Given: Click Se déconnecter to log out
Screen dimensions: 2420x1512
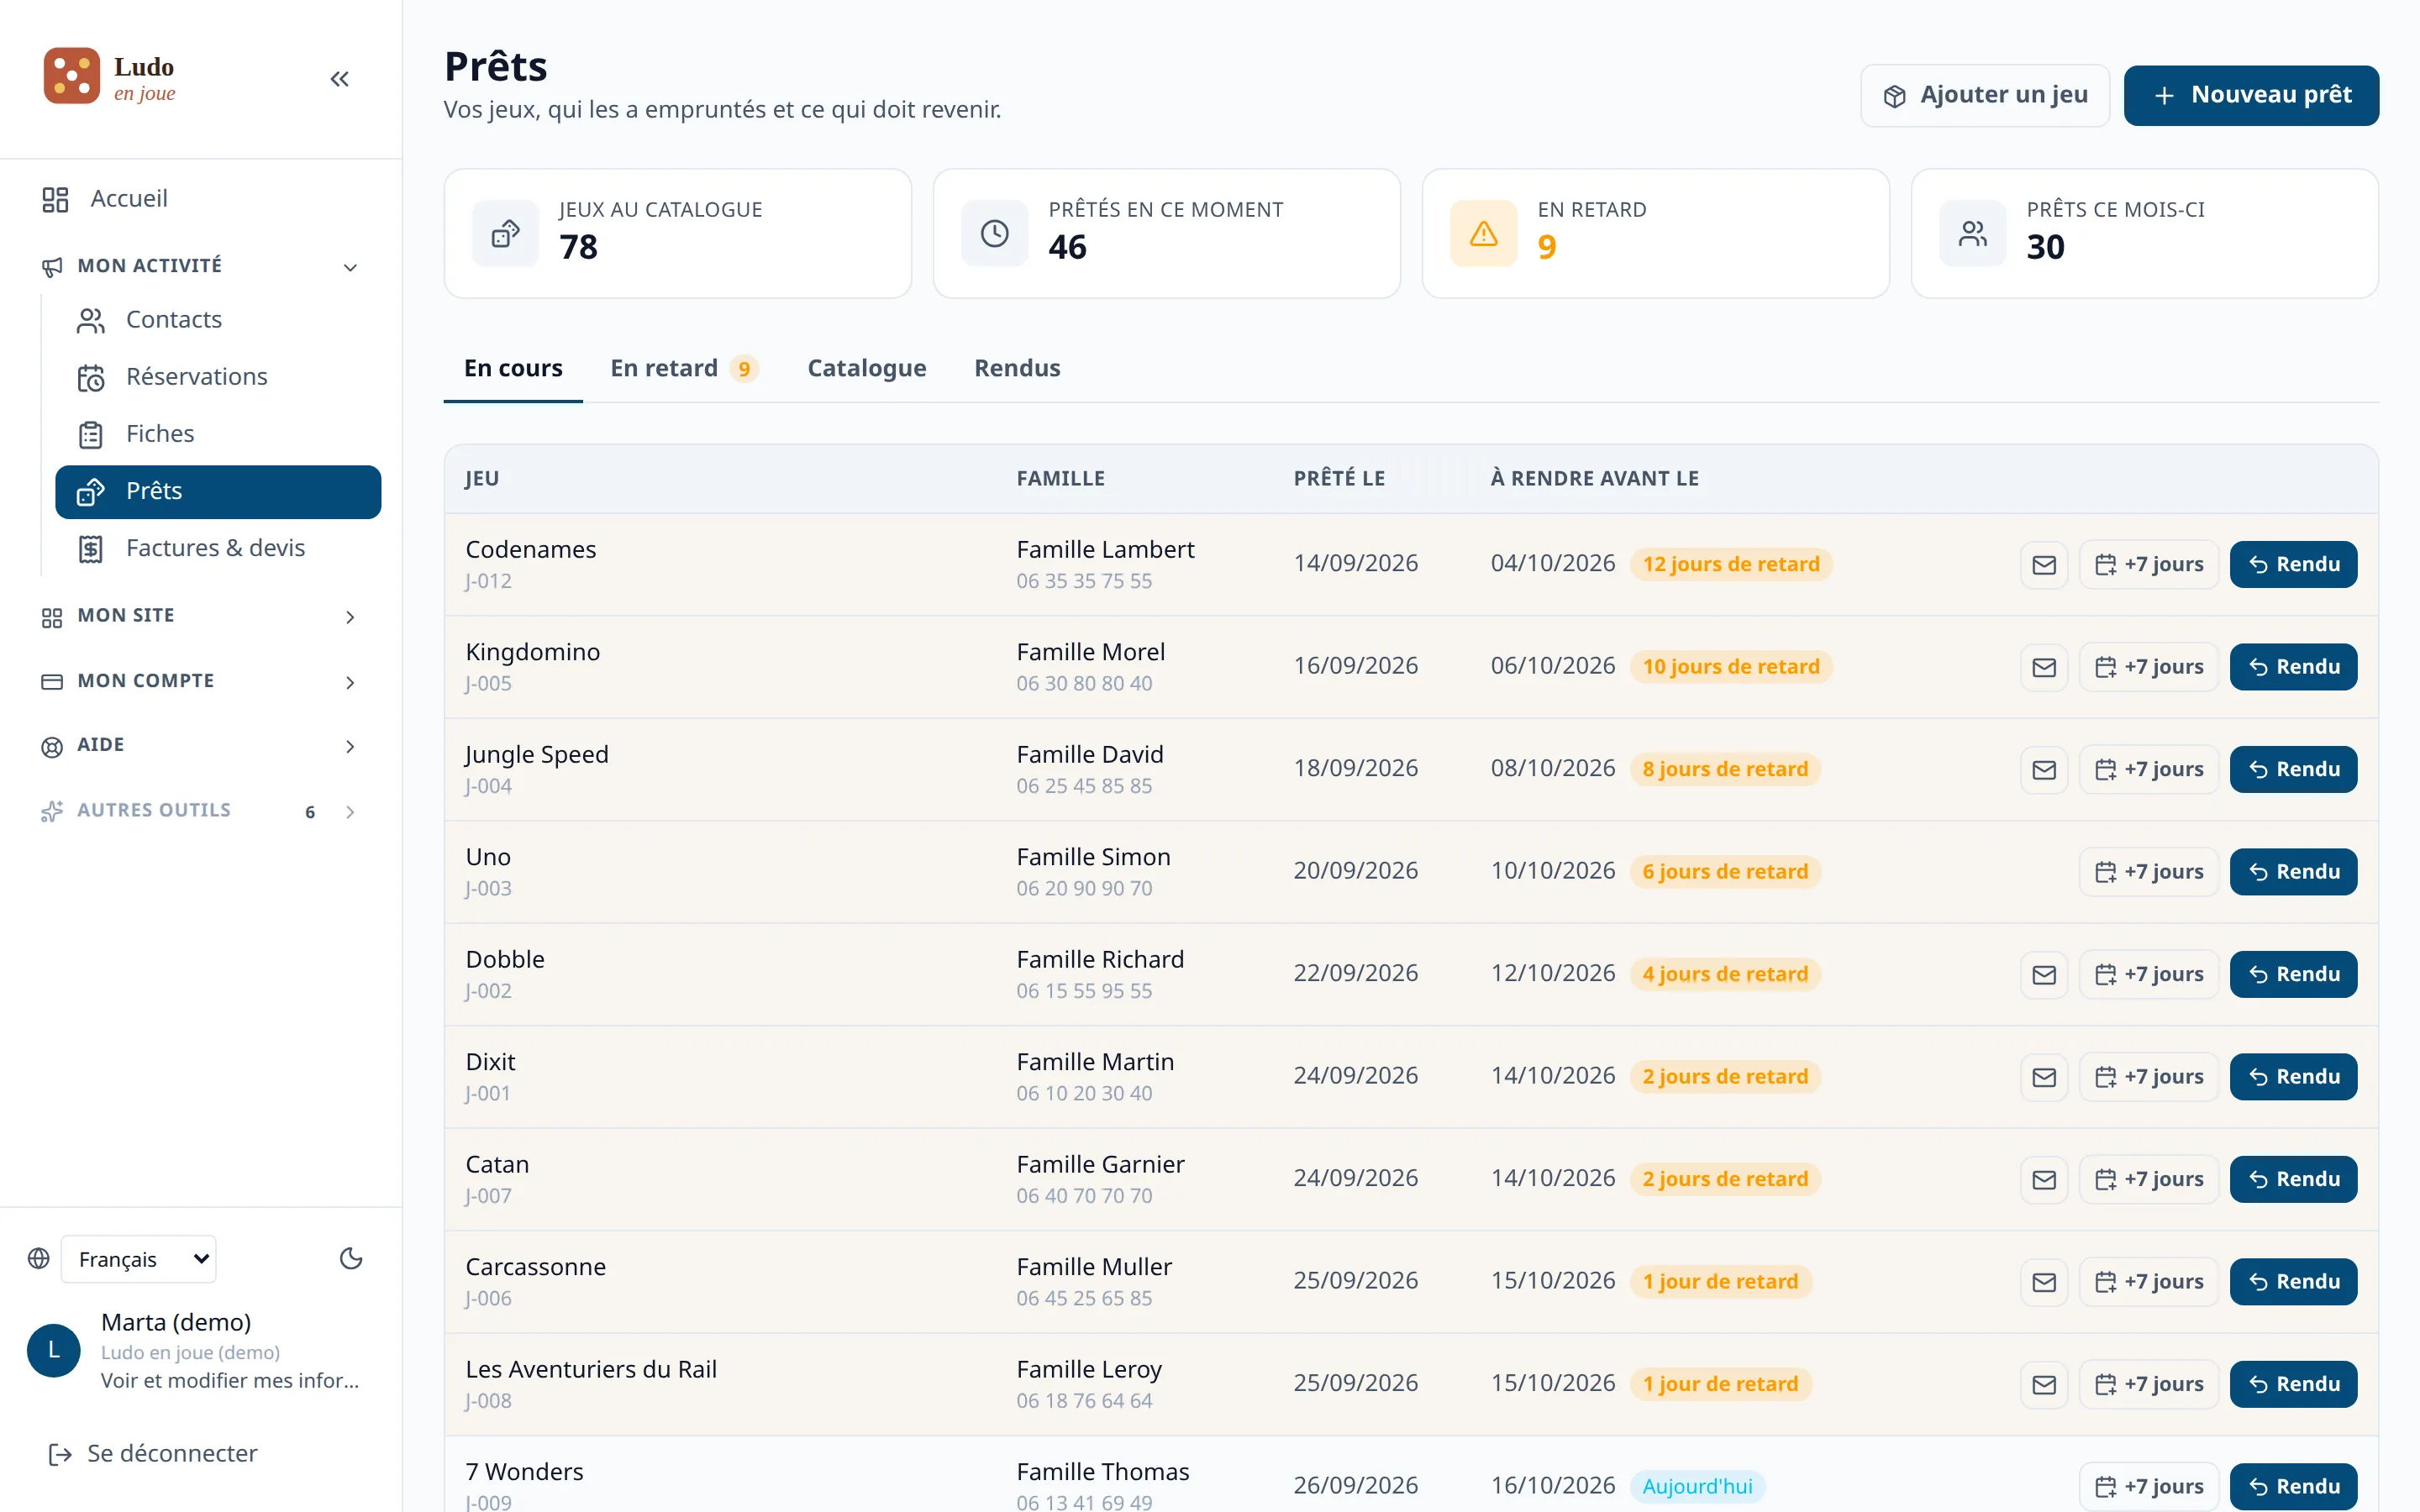Looking at the screenshot, I should click(x=153, y=1454).
